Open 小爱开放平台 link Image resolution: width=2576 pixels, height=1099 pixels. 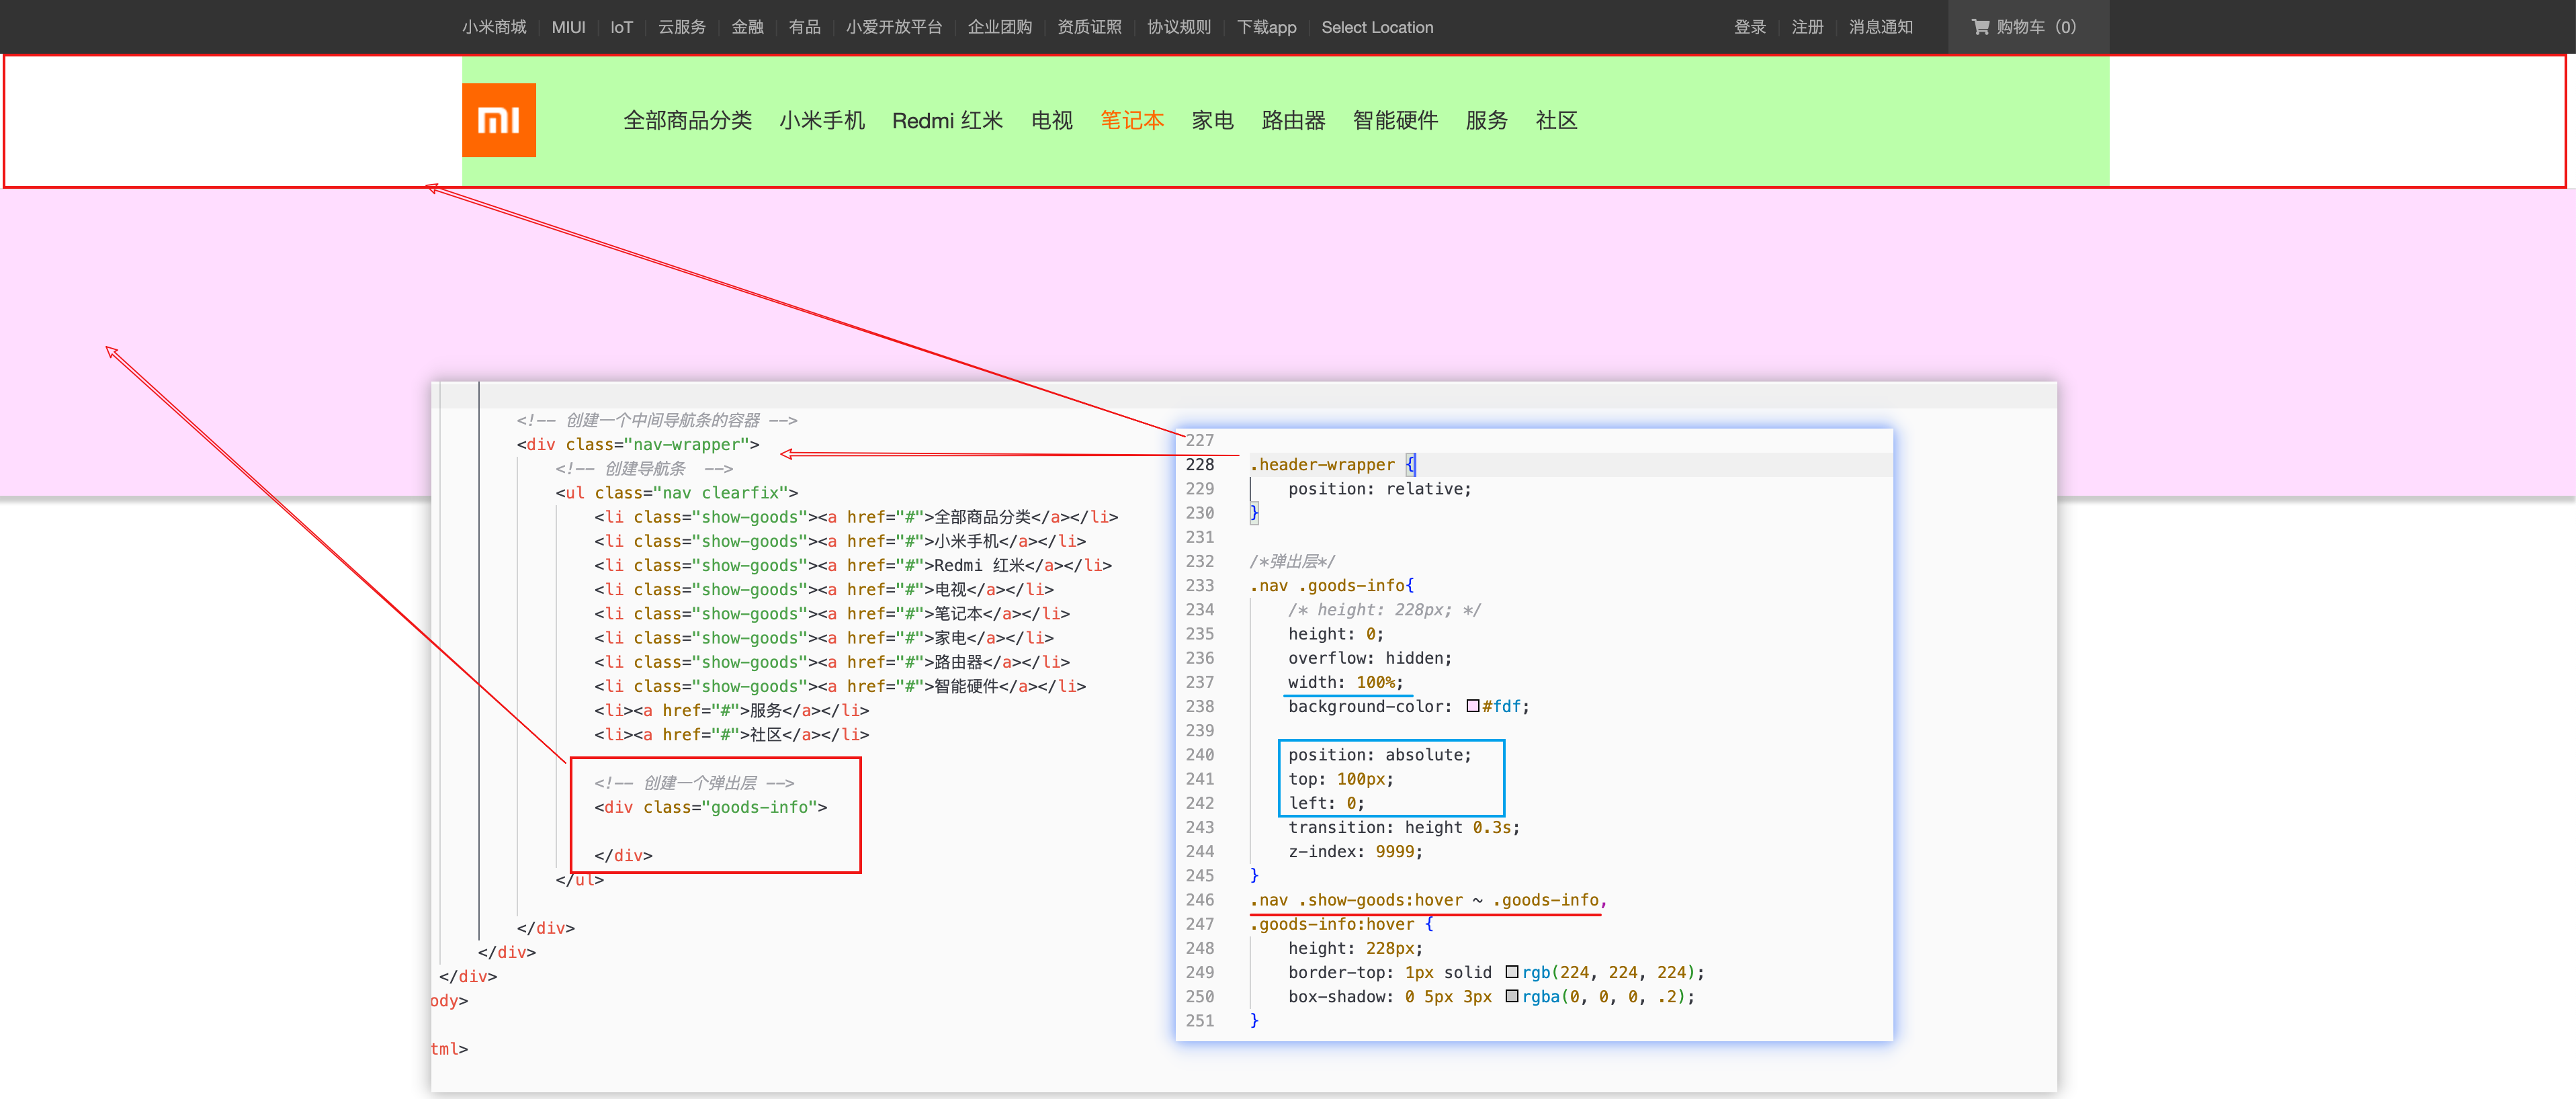pos(893,27)
